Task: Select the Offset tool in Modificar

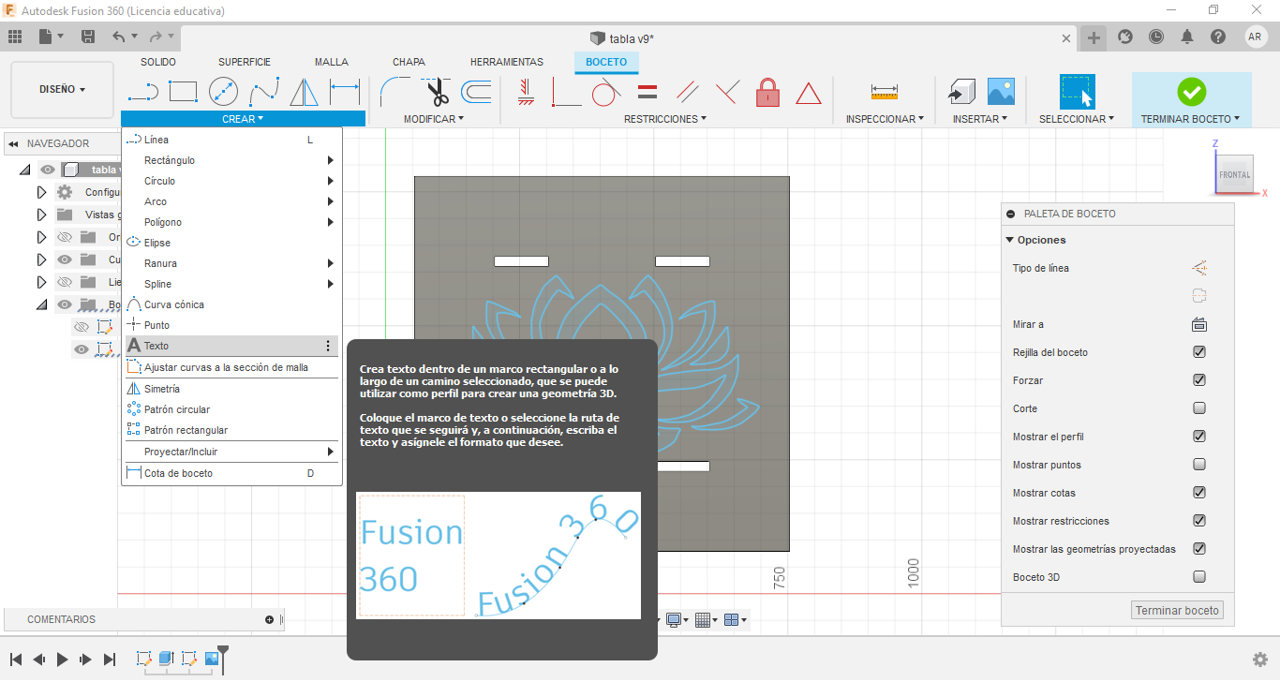Action: (x=477, y=92)
